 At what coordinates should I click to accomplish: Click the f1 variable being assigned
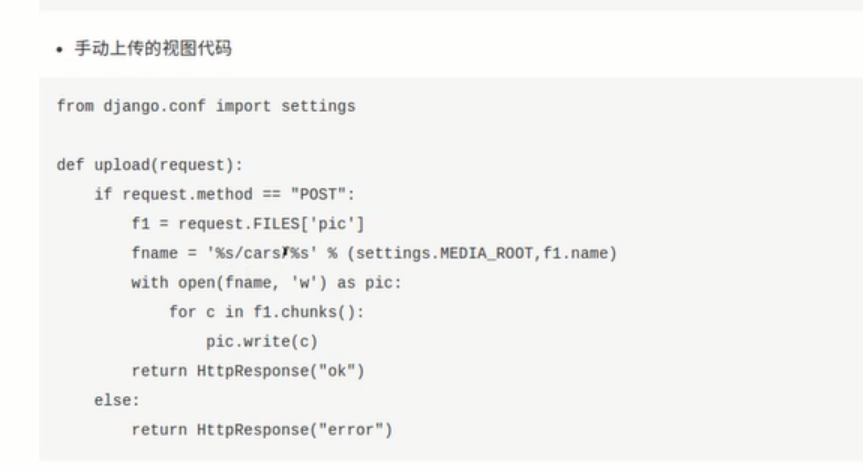coord(140,224)
